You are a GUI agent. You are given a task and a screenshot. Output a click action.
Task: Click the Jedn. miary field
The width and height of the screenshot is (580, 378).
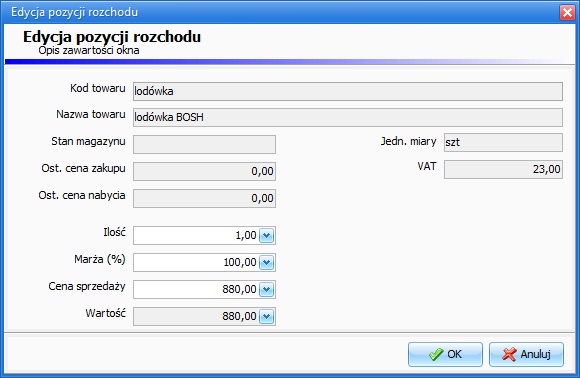point(503,142)
